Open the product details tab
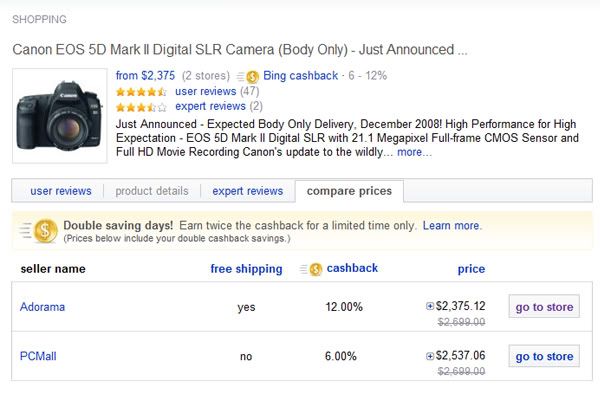Image resolution: width=600 pixels, height=400 pixels. pos(152,191)
